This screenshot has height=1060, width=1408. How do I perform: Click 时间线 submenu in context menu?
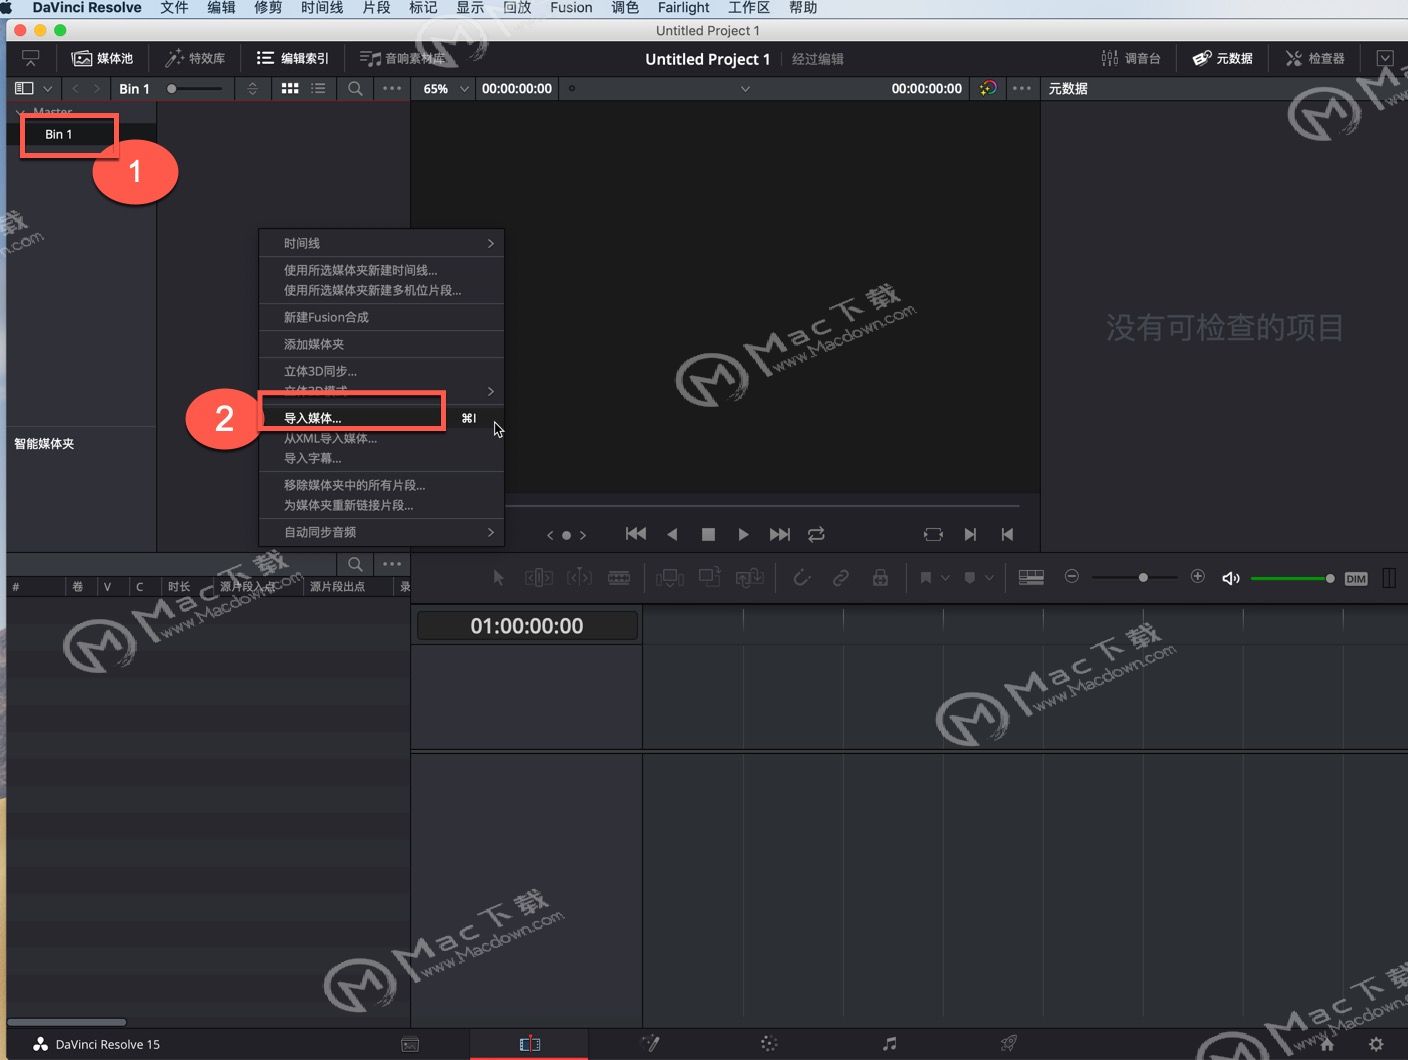(x=381, y=243)
